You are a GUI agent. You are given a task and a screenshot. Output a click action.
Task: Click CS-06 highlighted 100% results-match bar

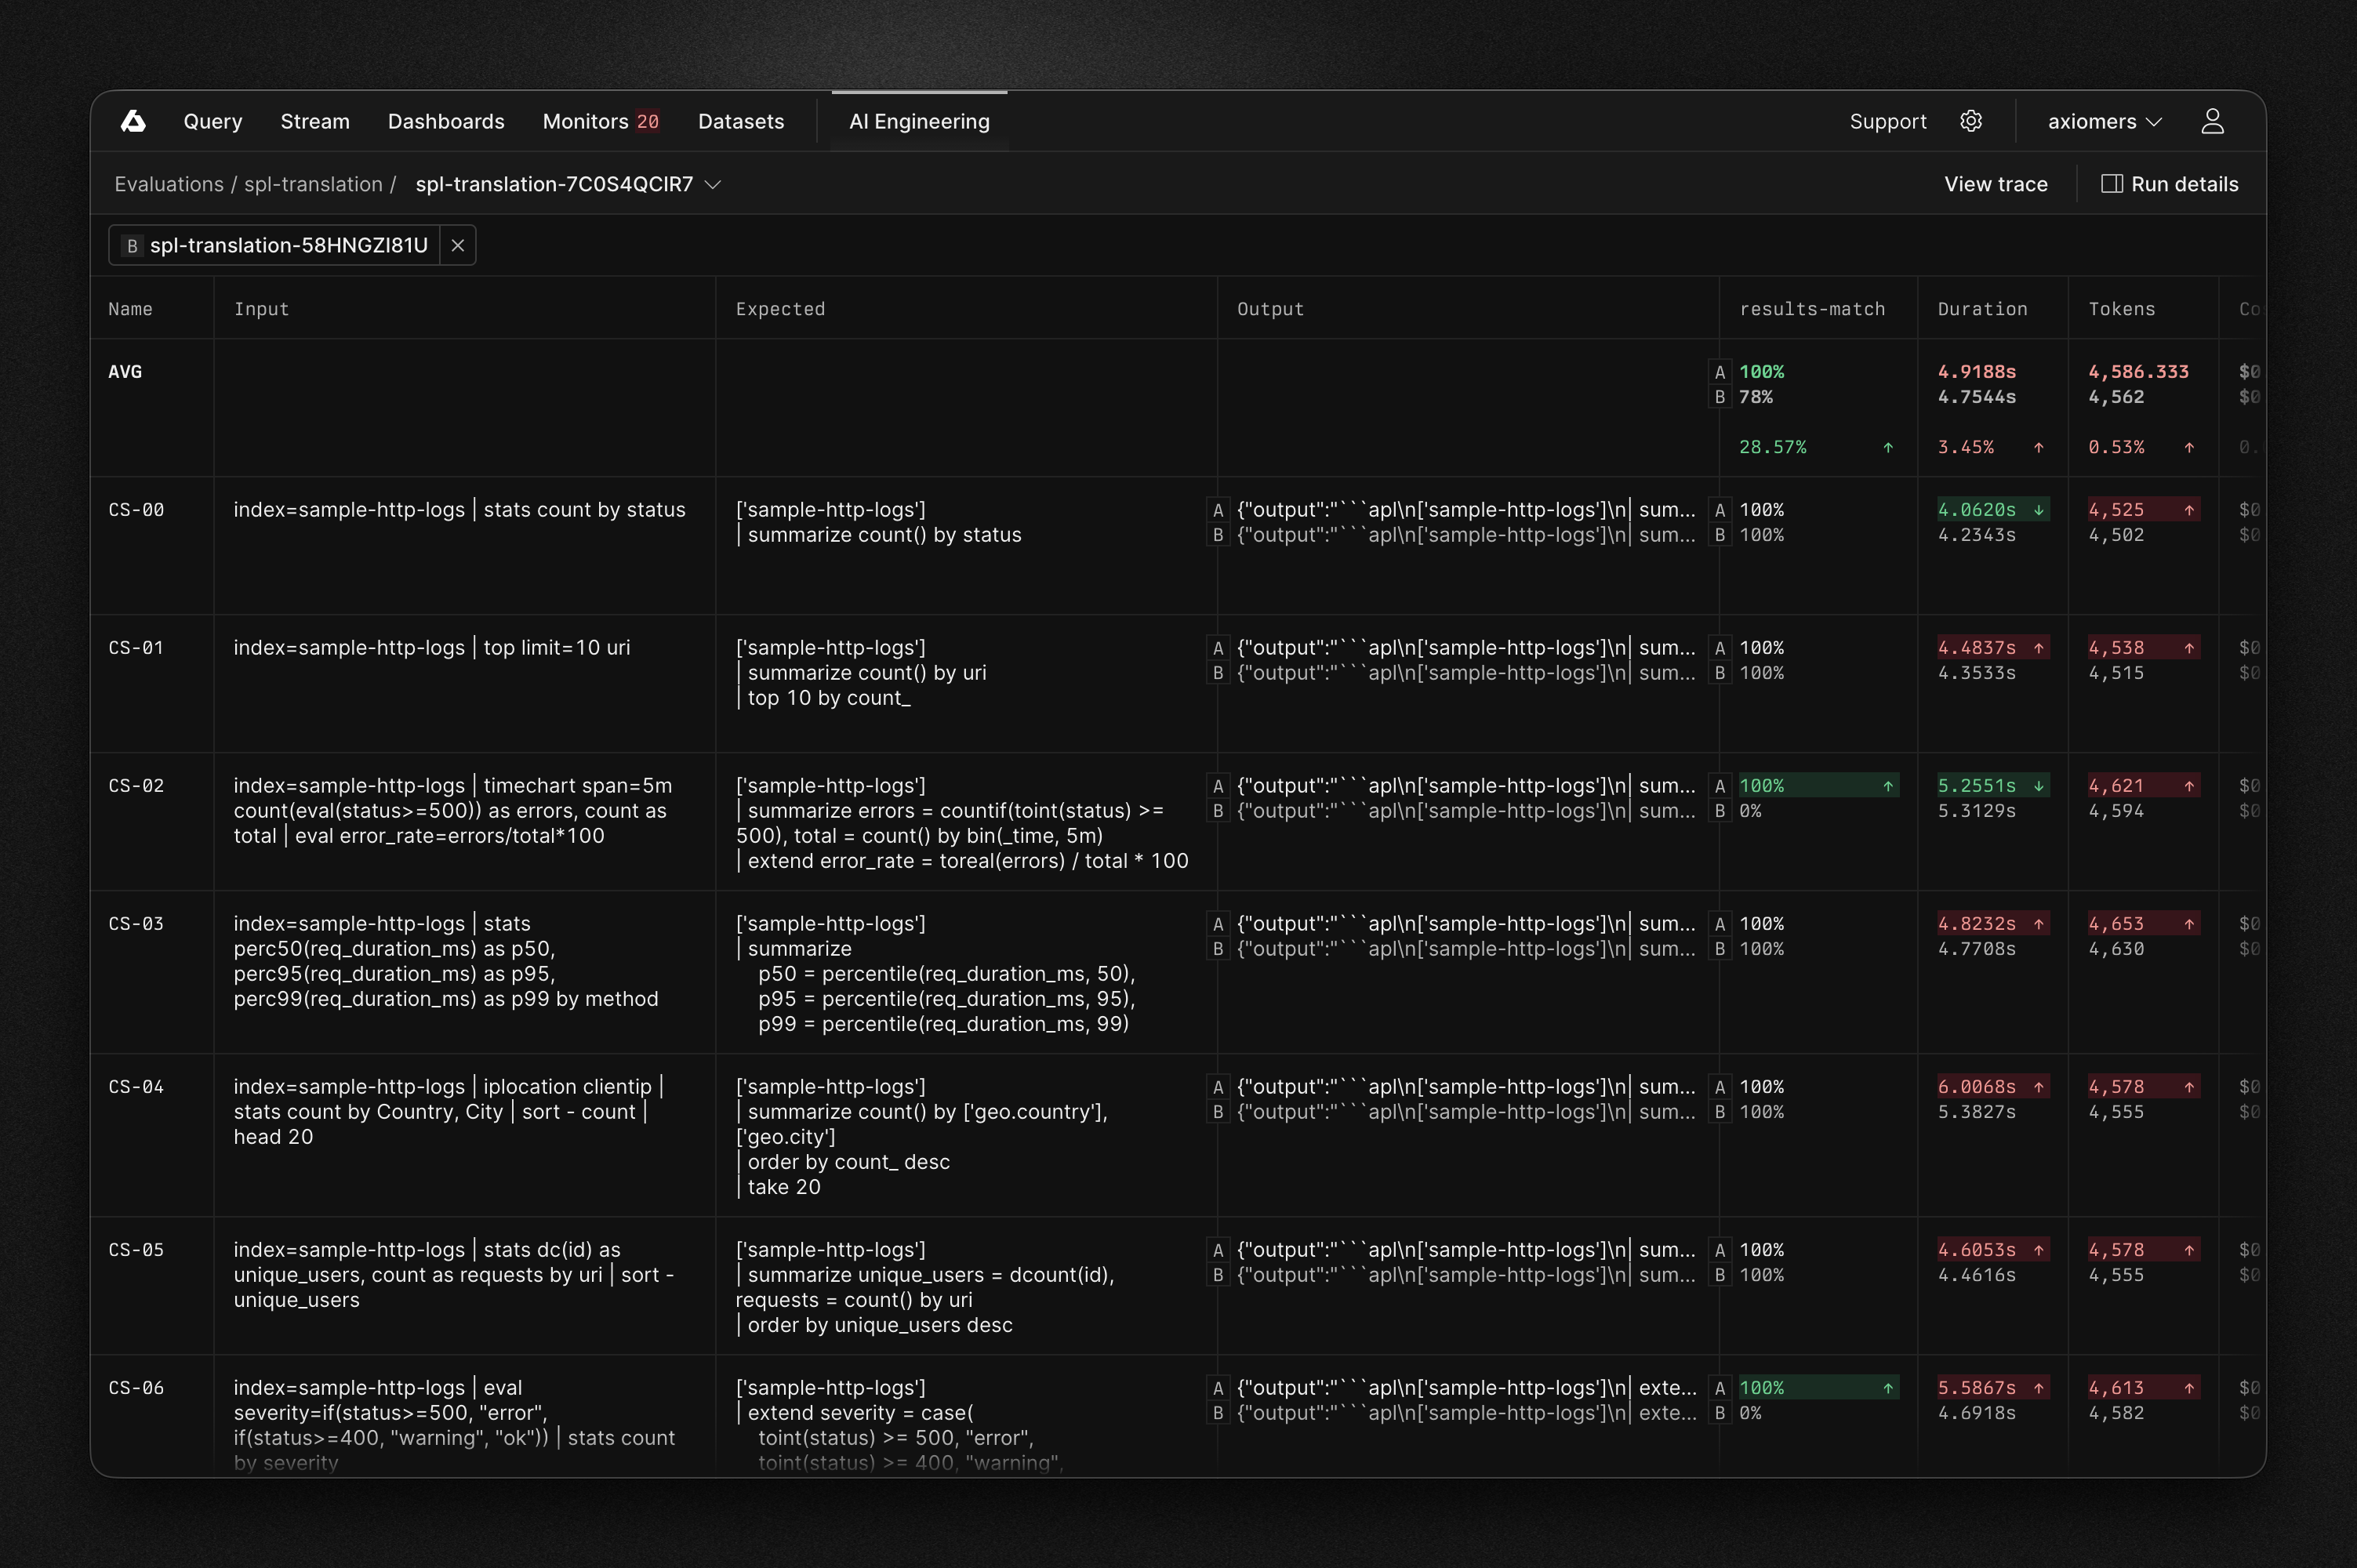point(1818,1387)
